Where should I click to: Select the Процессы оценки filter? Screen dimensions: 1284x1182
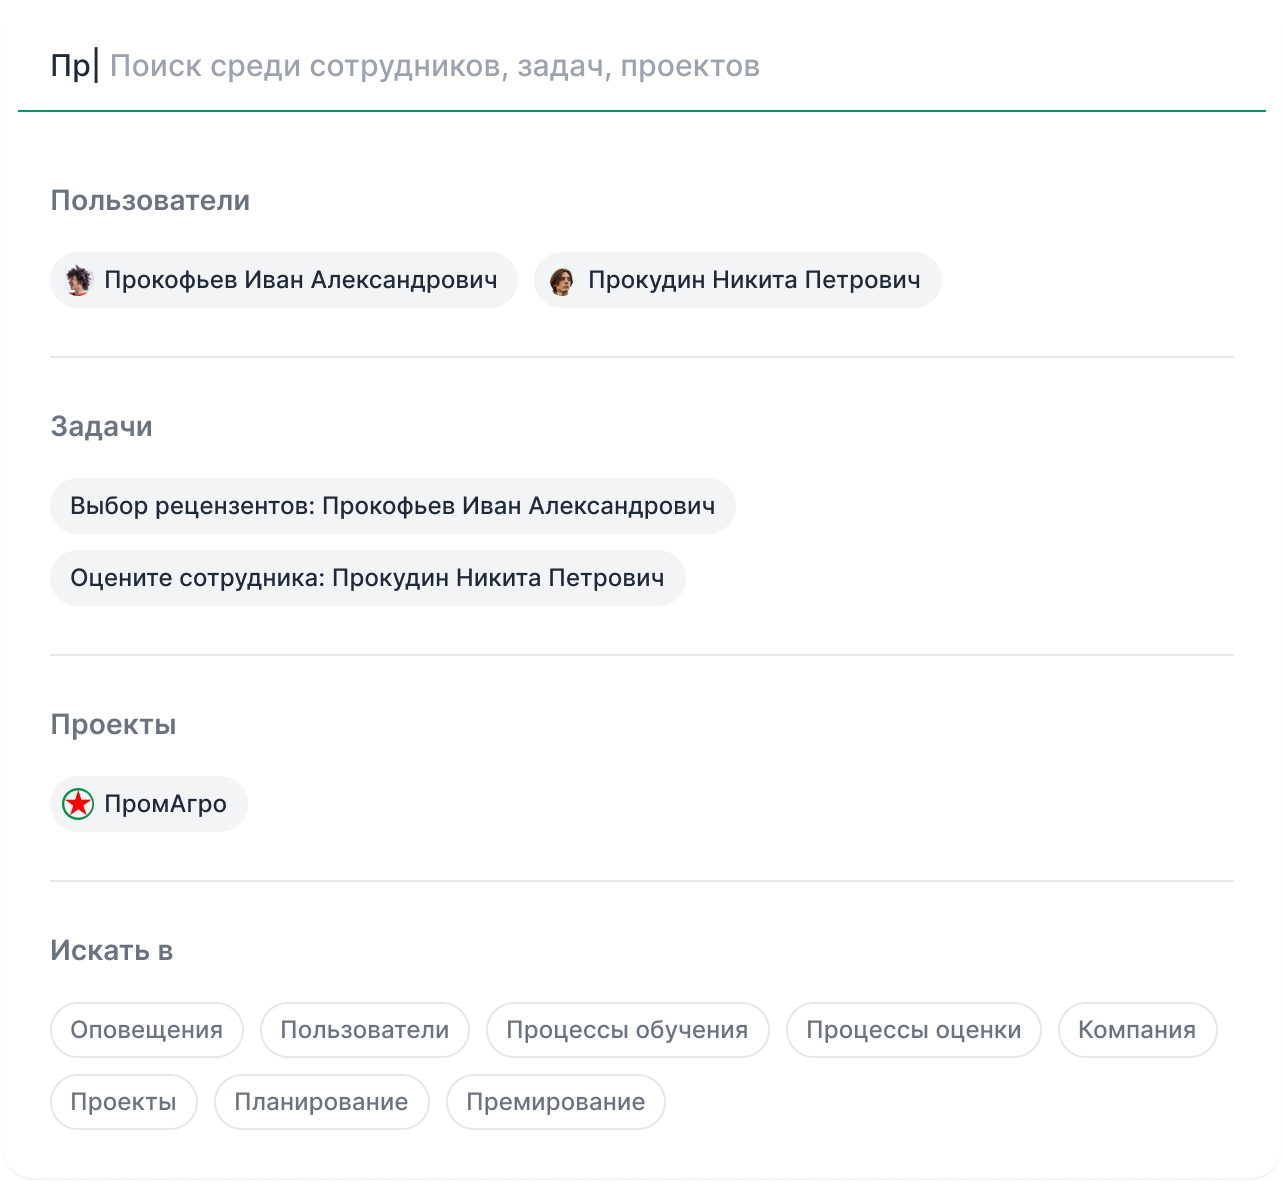913,1030
